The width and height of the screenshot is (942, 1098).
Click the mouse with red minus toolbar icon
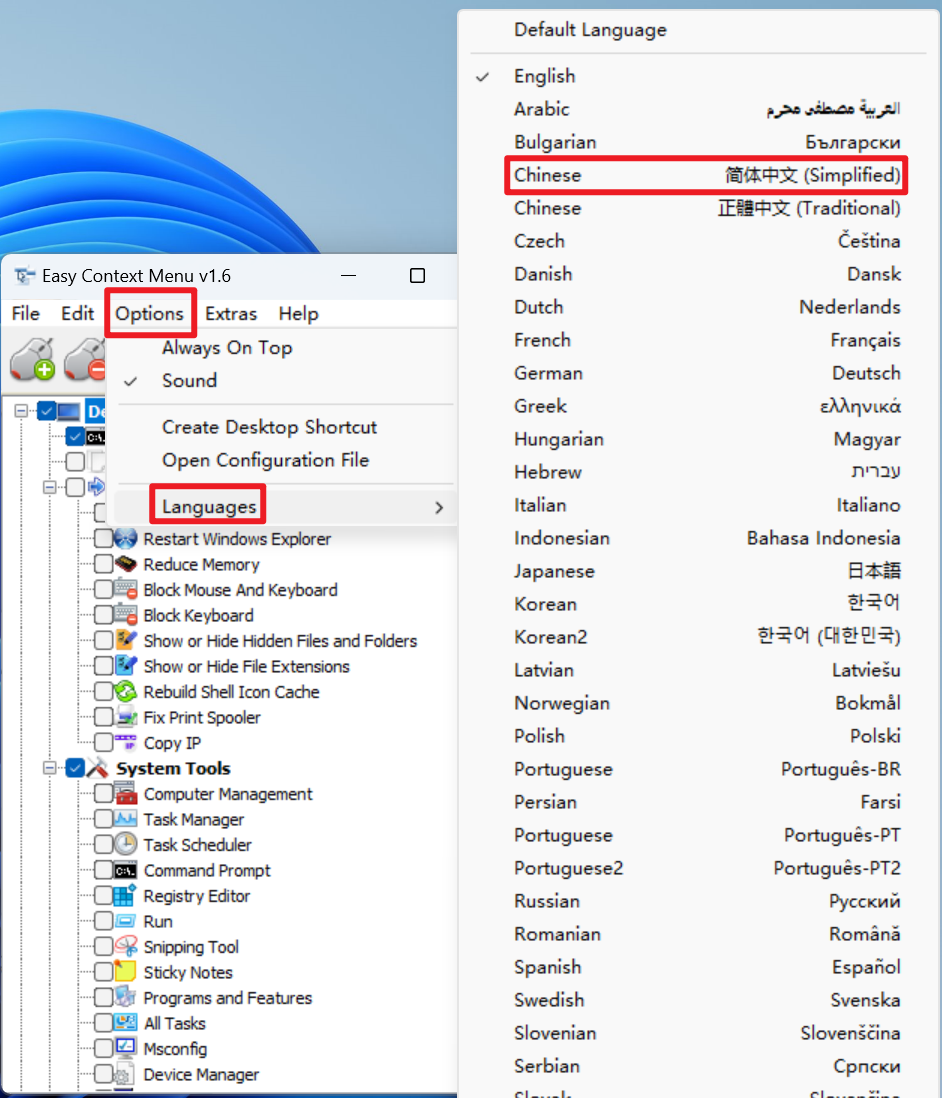pos(85,360)
